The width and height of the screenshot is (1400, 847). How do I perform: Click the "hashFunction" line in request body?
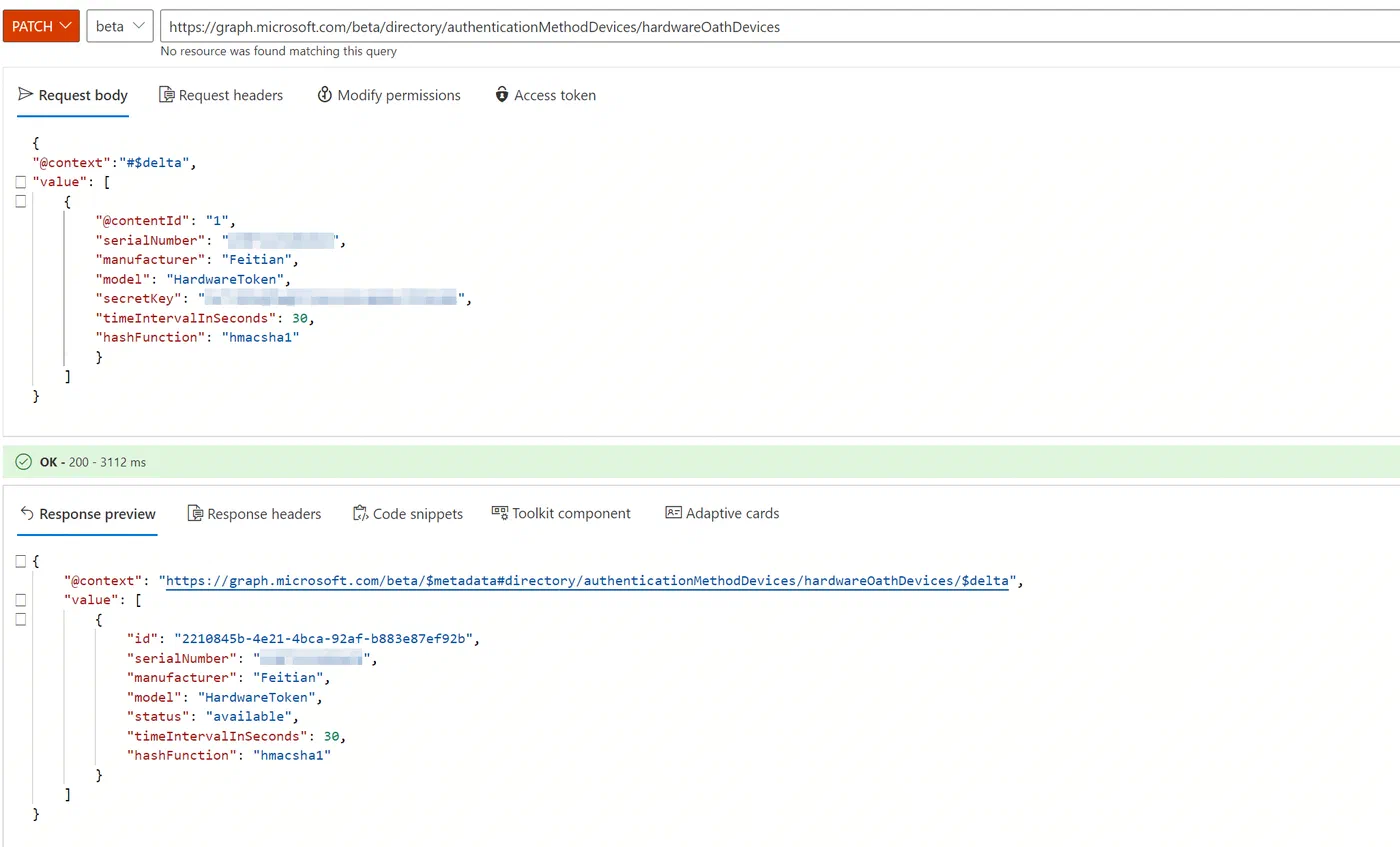coord(197,337)
